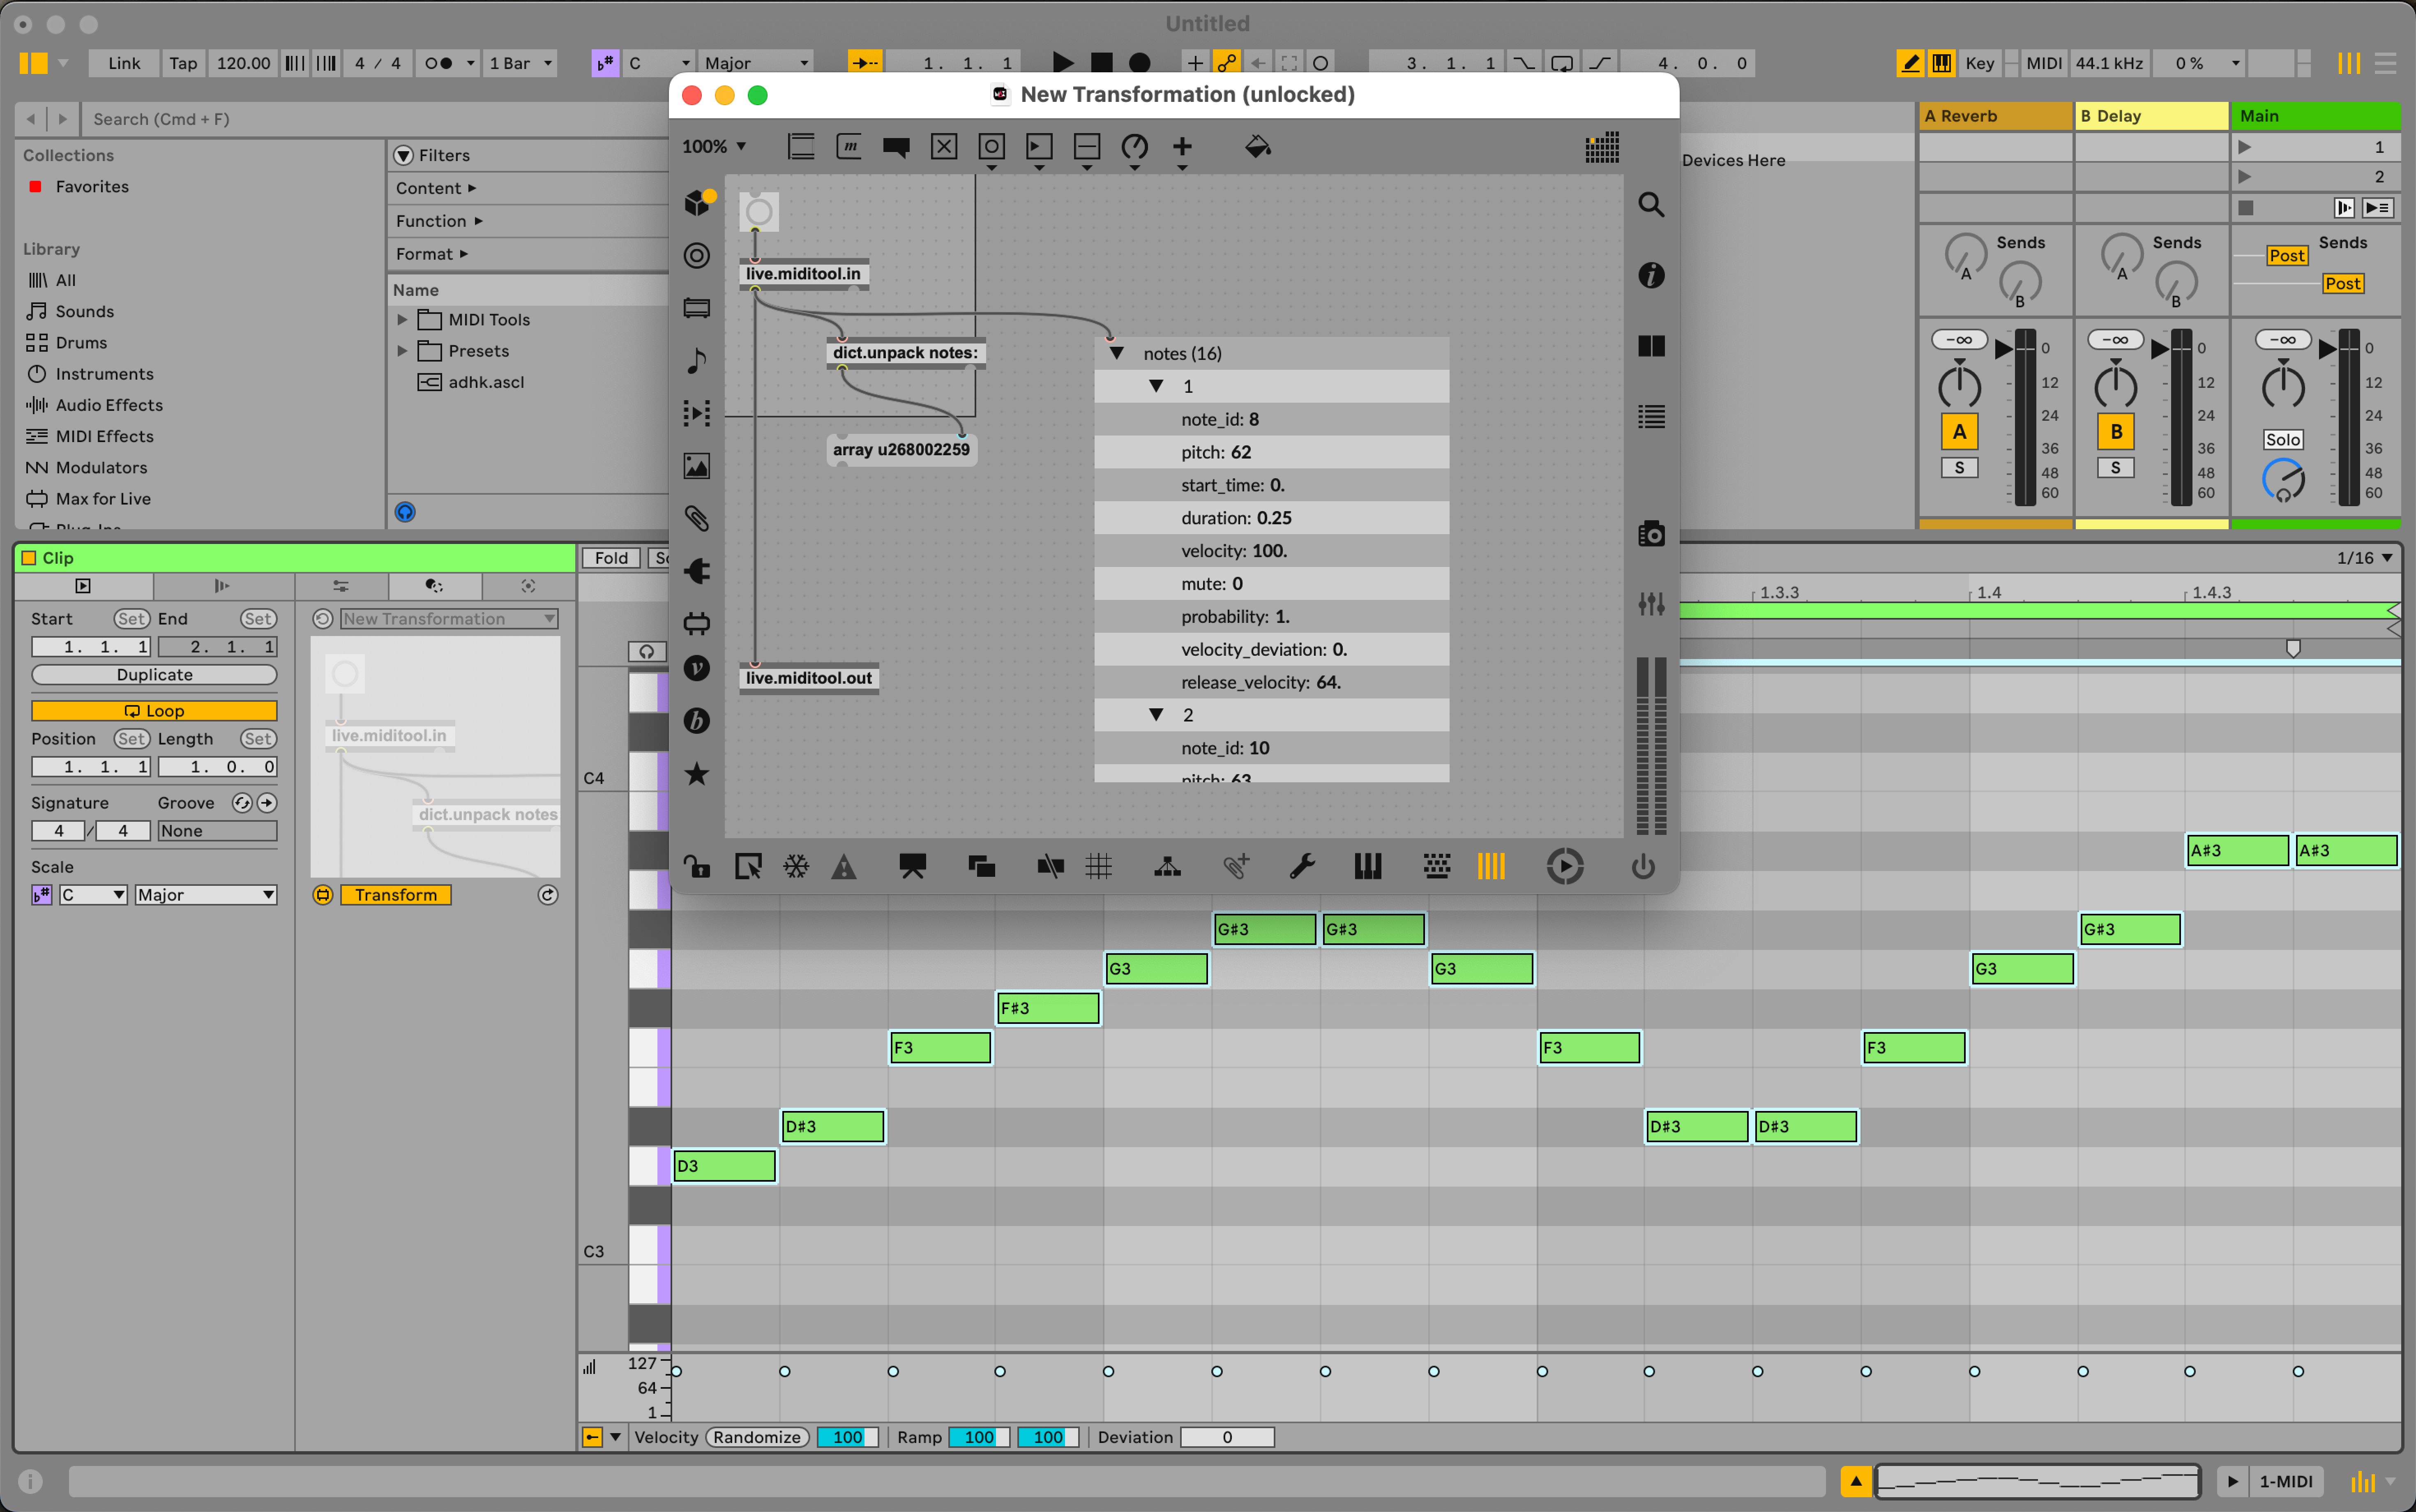Toggle the metronome in Live transport

(x=439, y=63)
